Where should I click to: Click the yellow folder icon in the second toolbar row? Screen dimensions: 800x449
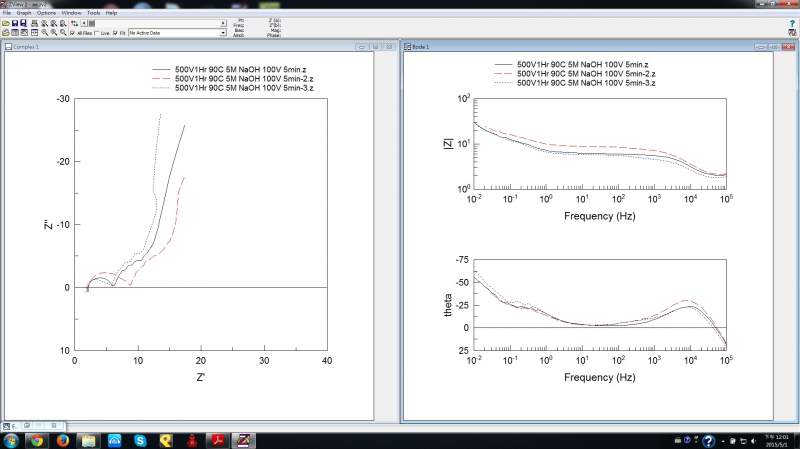tap(6, 33)
